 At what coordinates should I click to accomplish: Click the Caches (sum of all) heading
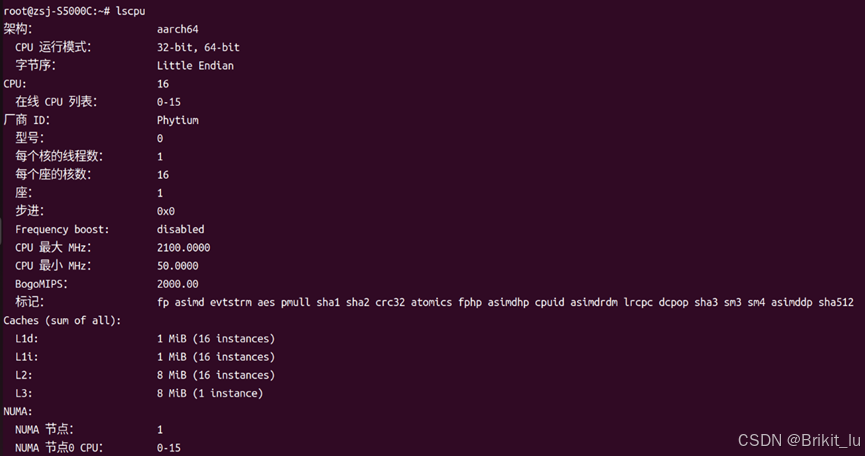click(62, 320)
